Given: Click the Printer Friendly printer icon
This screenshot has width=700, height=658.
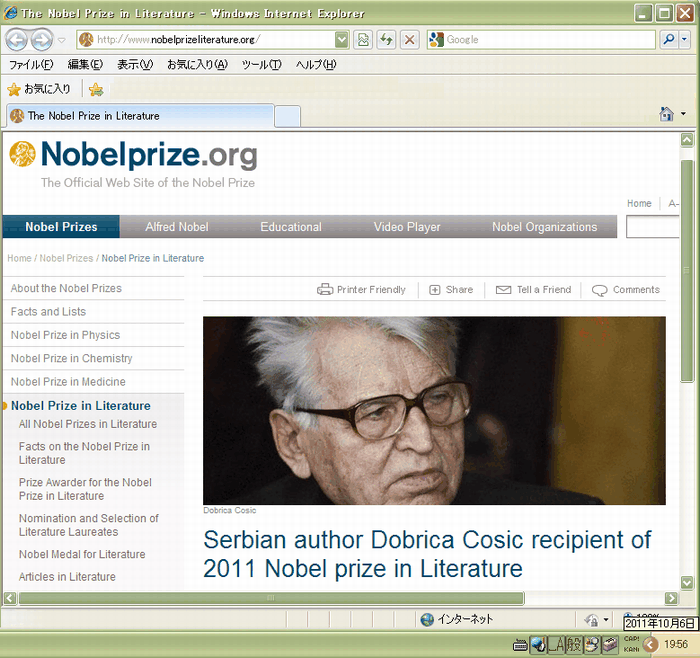Looking at the screenshot, I should (x=325, y=290).
